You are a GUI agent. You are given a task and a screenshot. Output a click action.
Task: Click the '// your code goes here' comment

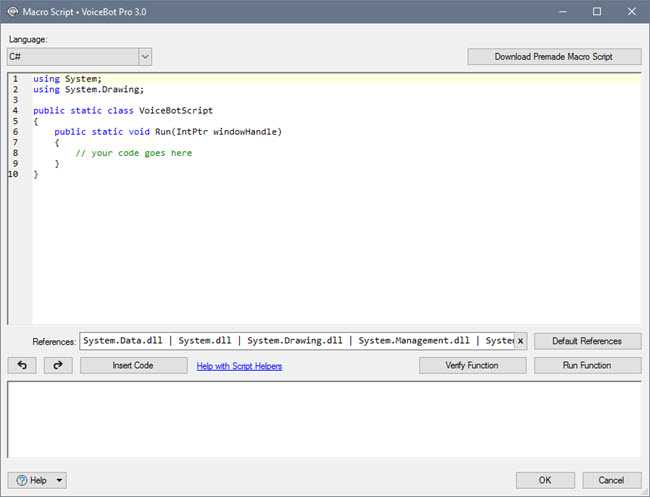tap(133, 153)
